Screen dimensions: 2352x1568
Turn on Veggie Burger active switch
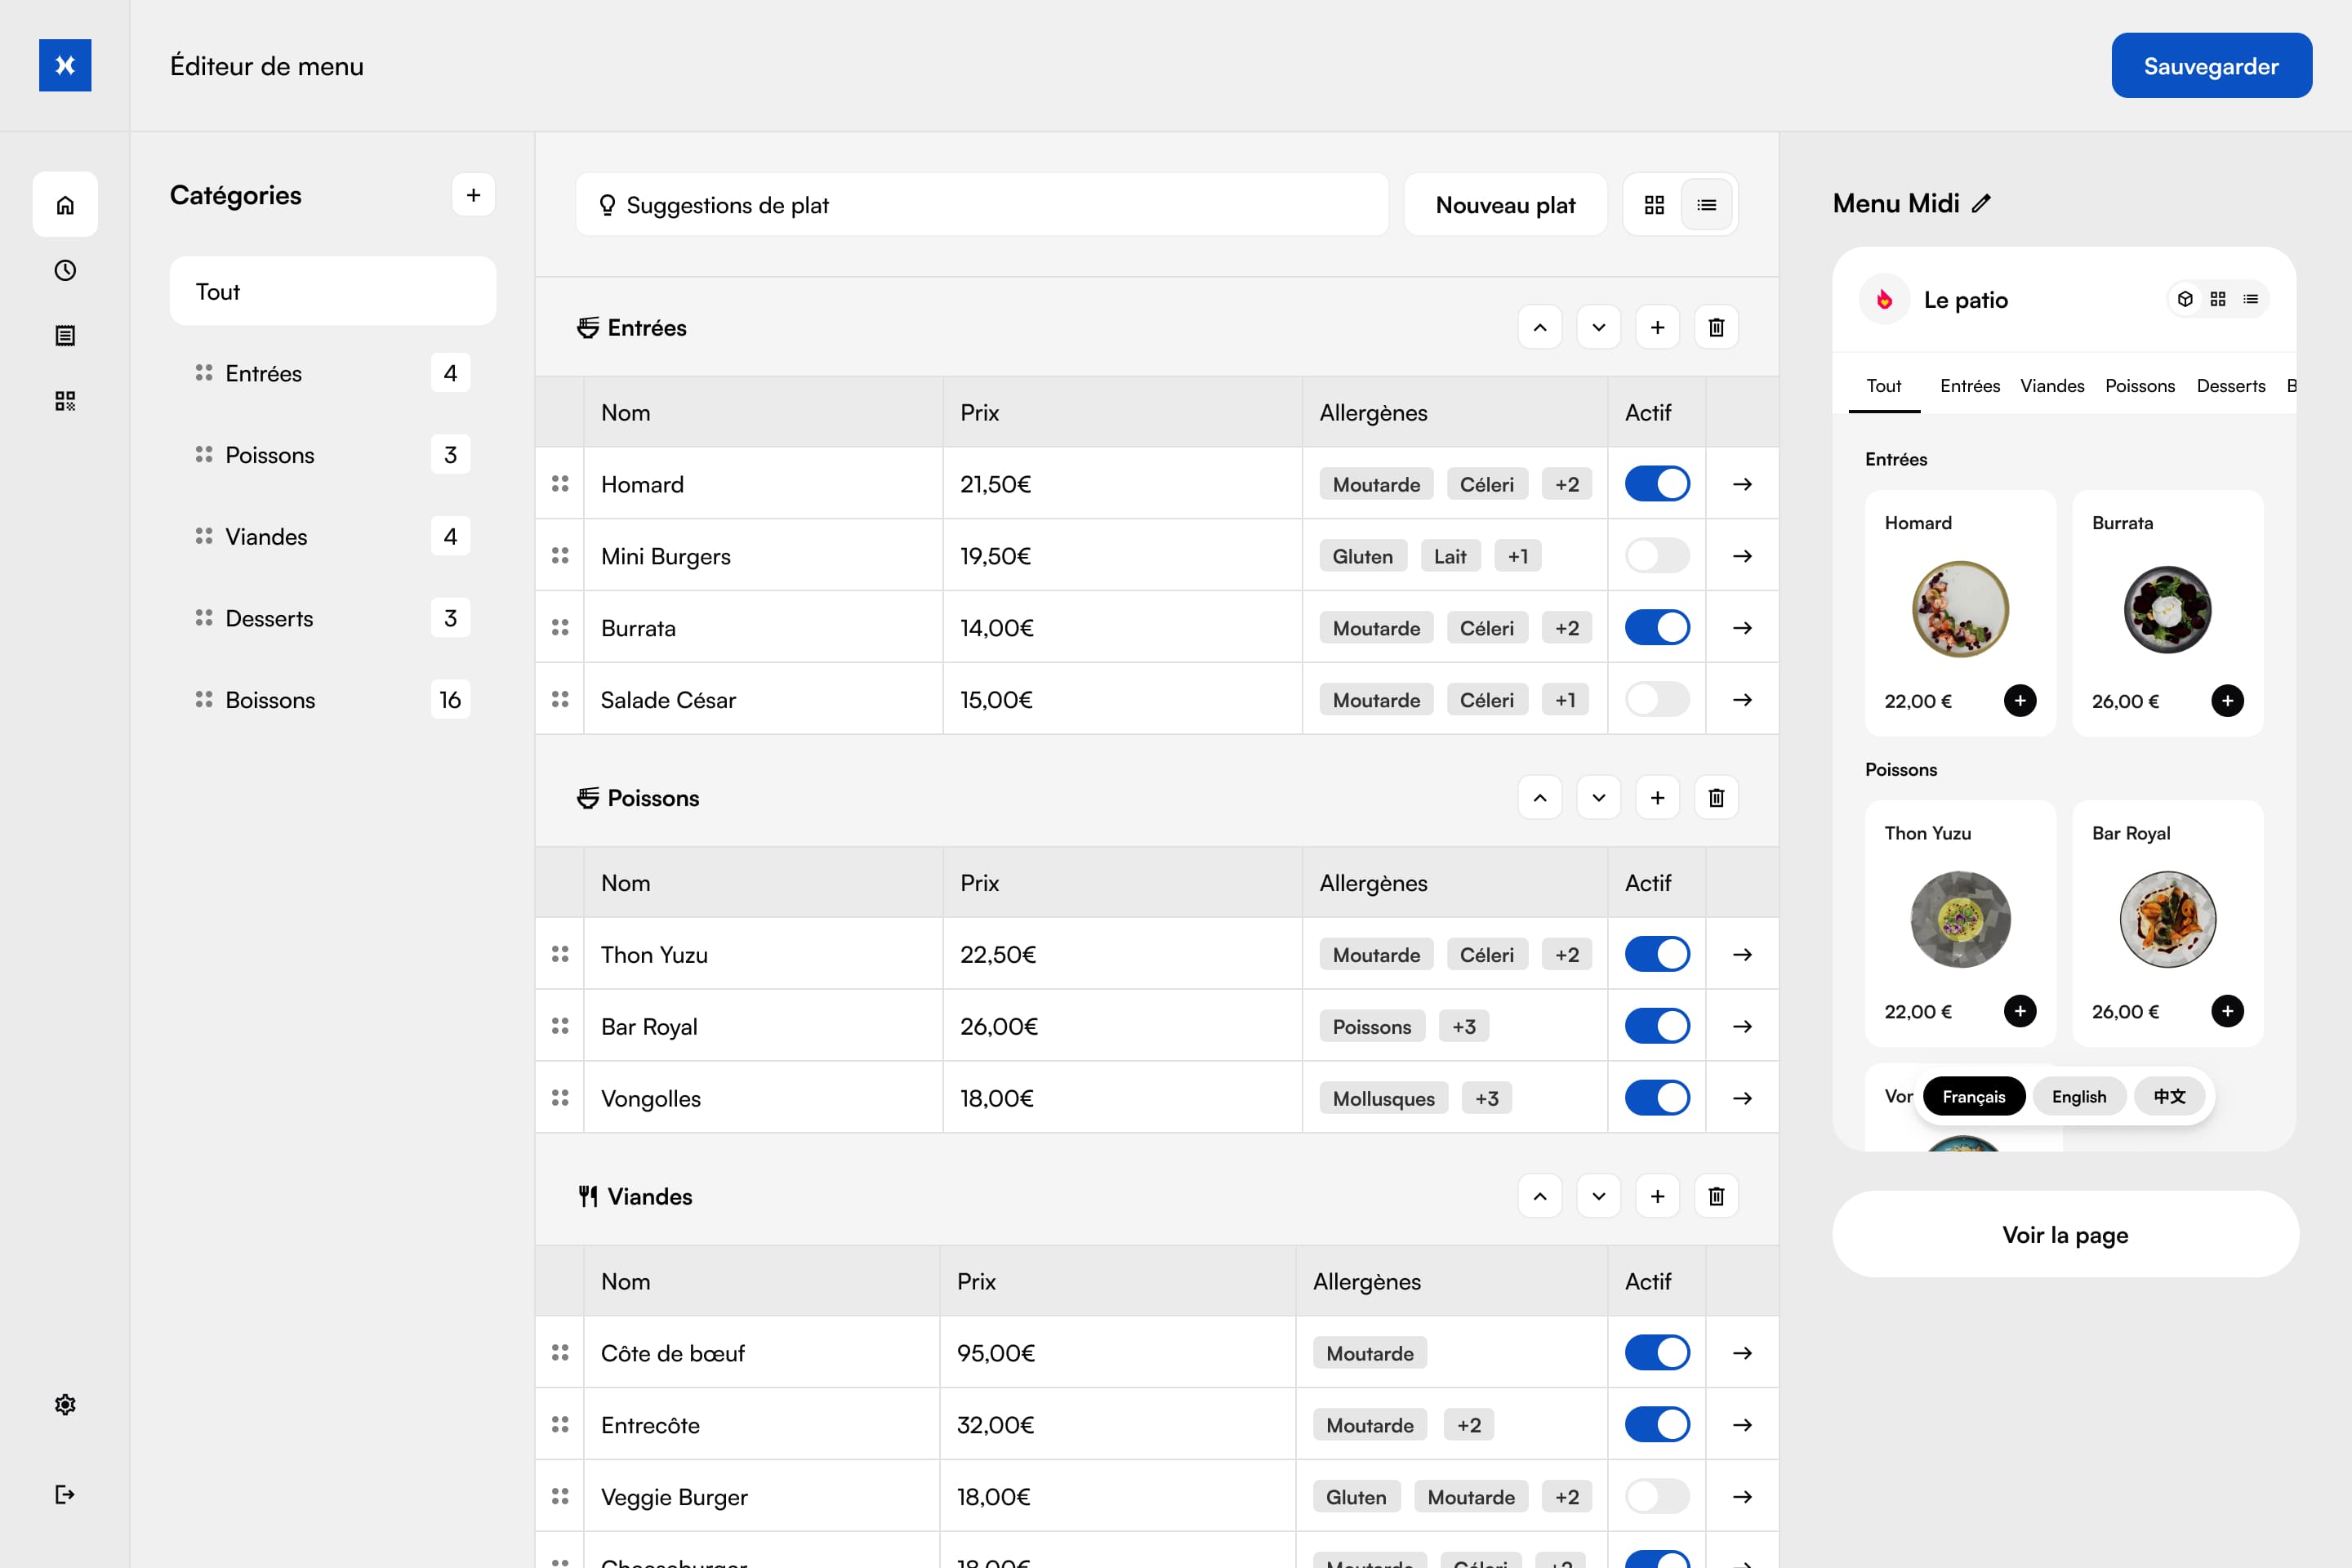1656,1497
